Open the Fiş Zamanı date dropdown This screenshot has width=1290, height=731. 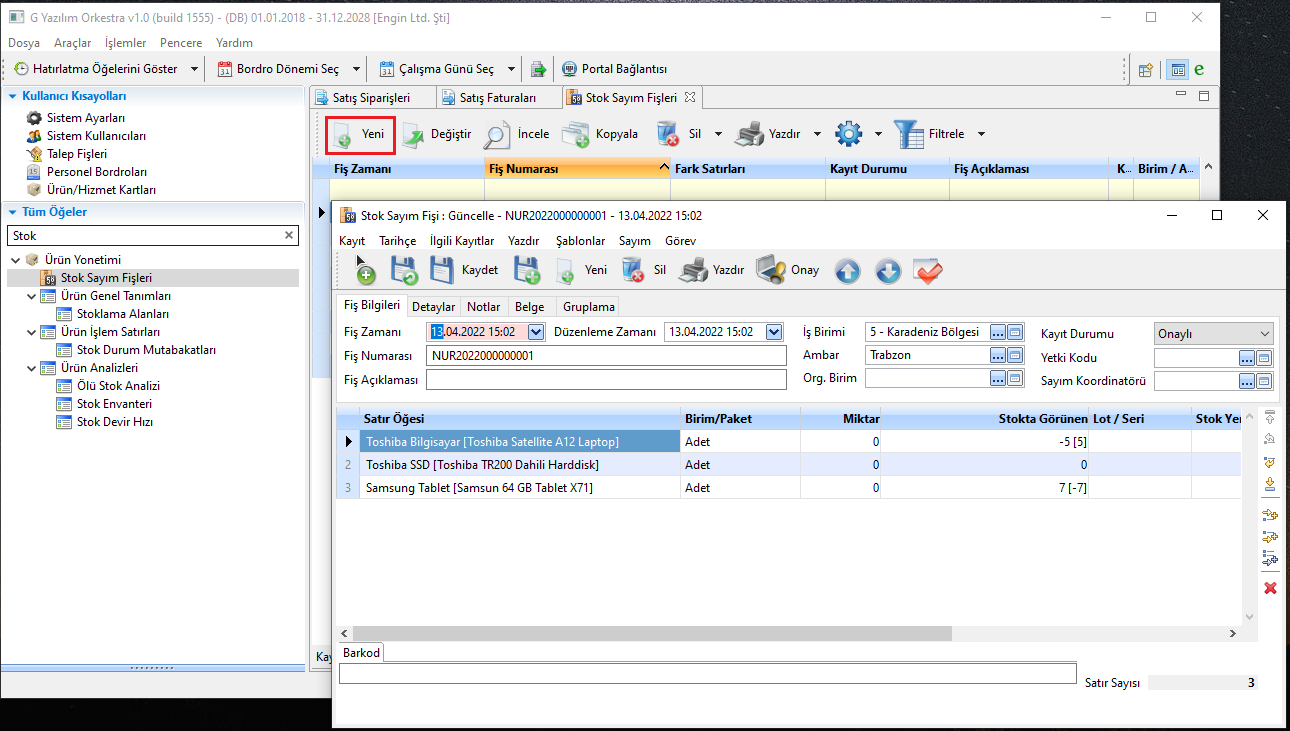(535, 332)
